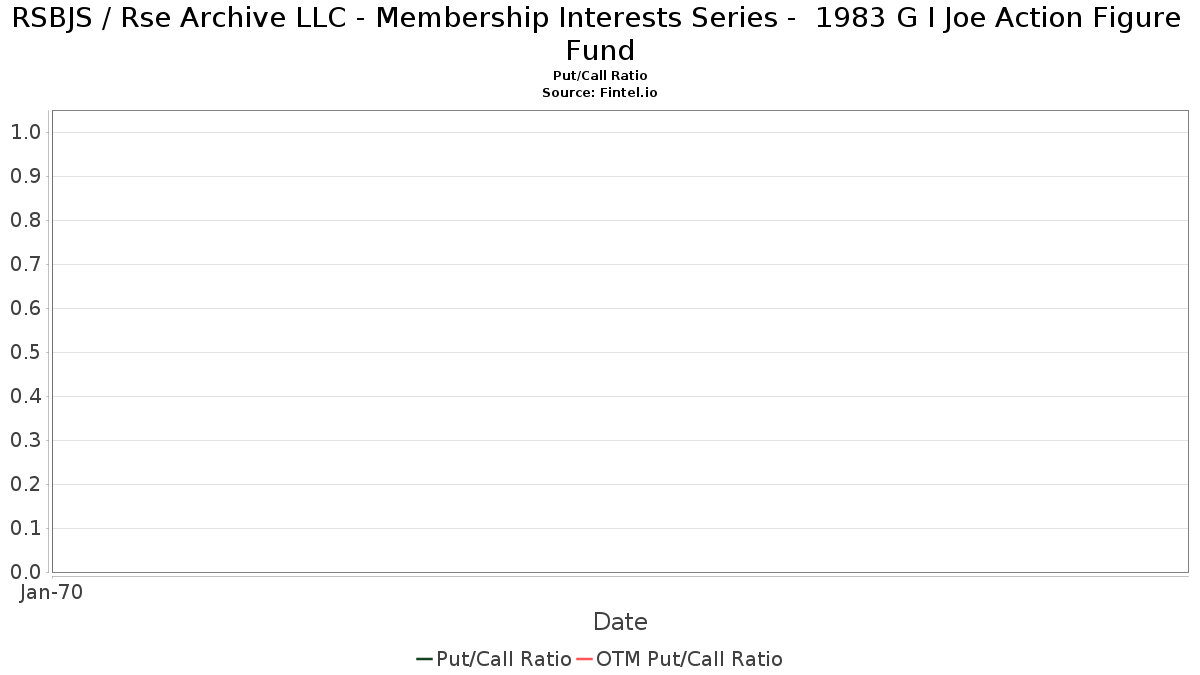Toggle the OTM Put/Call Ratio legend label

coord(689,659)
